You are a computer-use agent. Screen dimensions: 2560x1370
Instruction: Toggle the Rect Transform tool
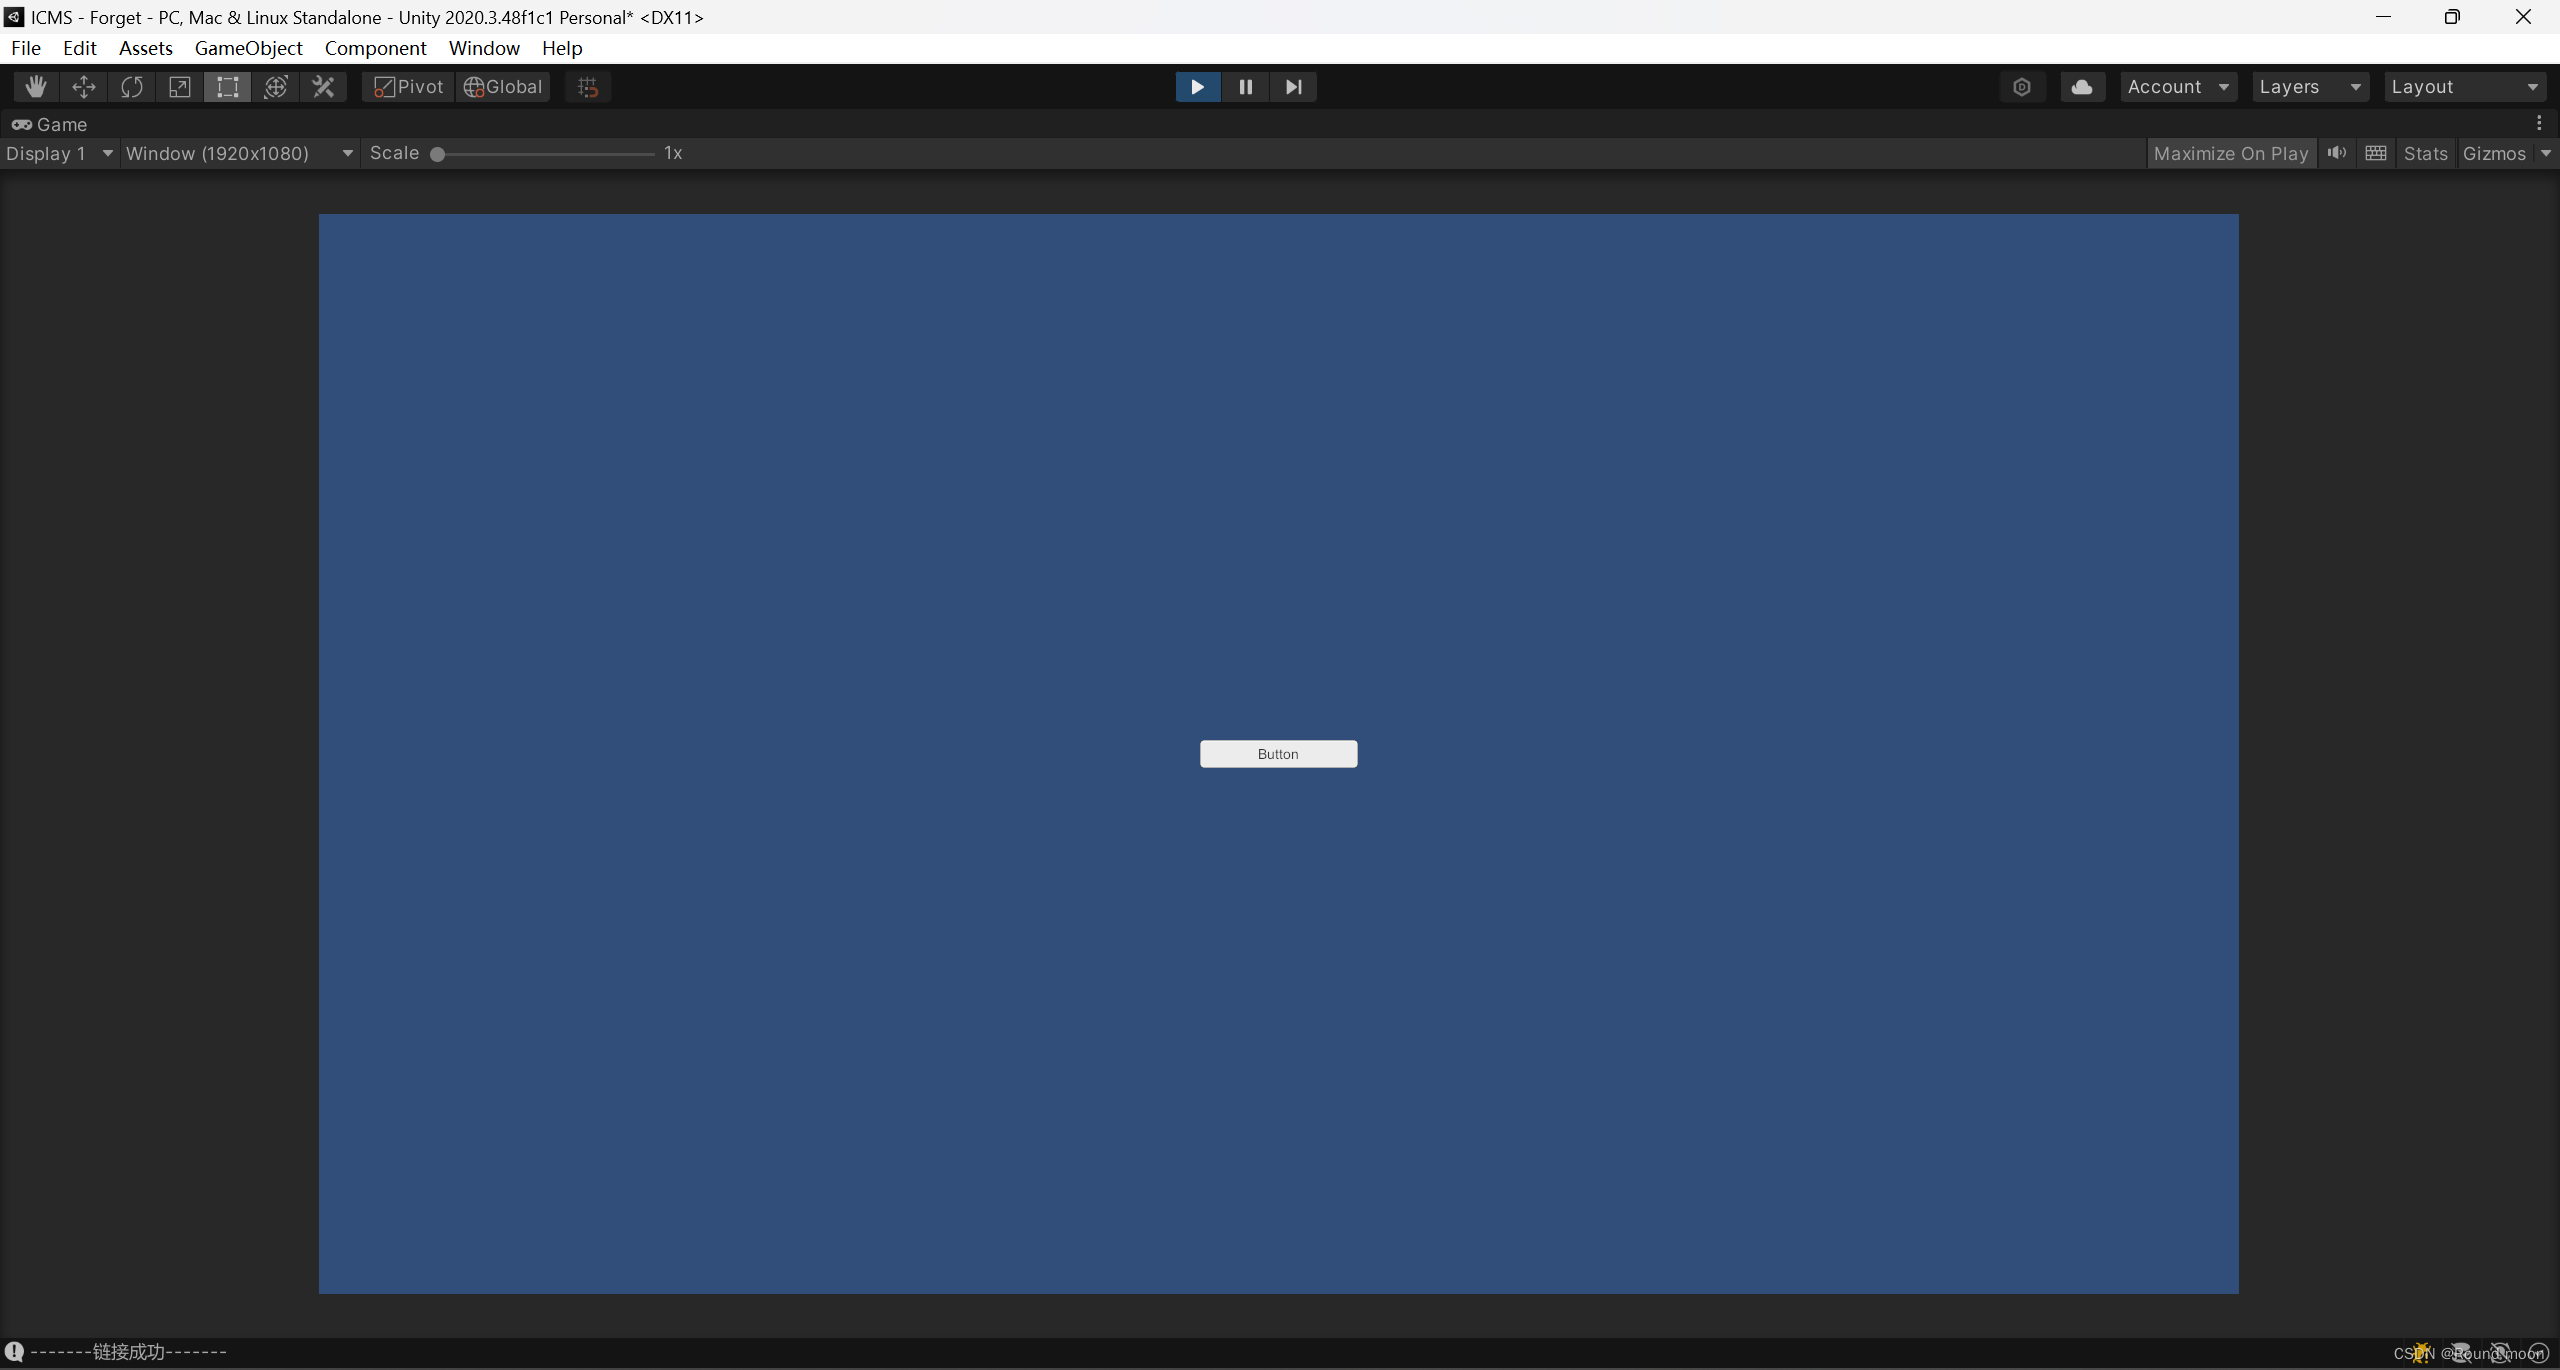click(229, 86)
